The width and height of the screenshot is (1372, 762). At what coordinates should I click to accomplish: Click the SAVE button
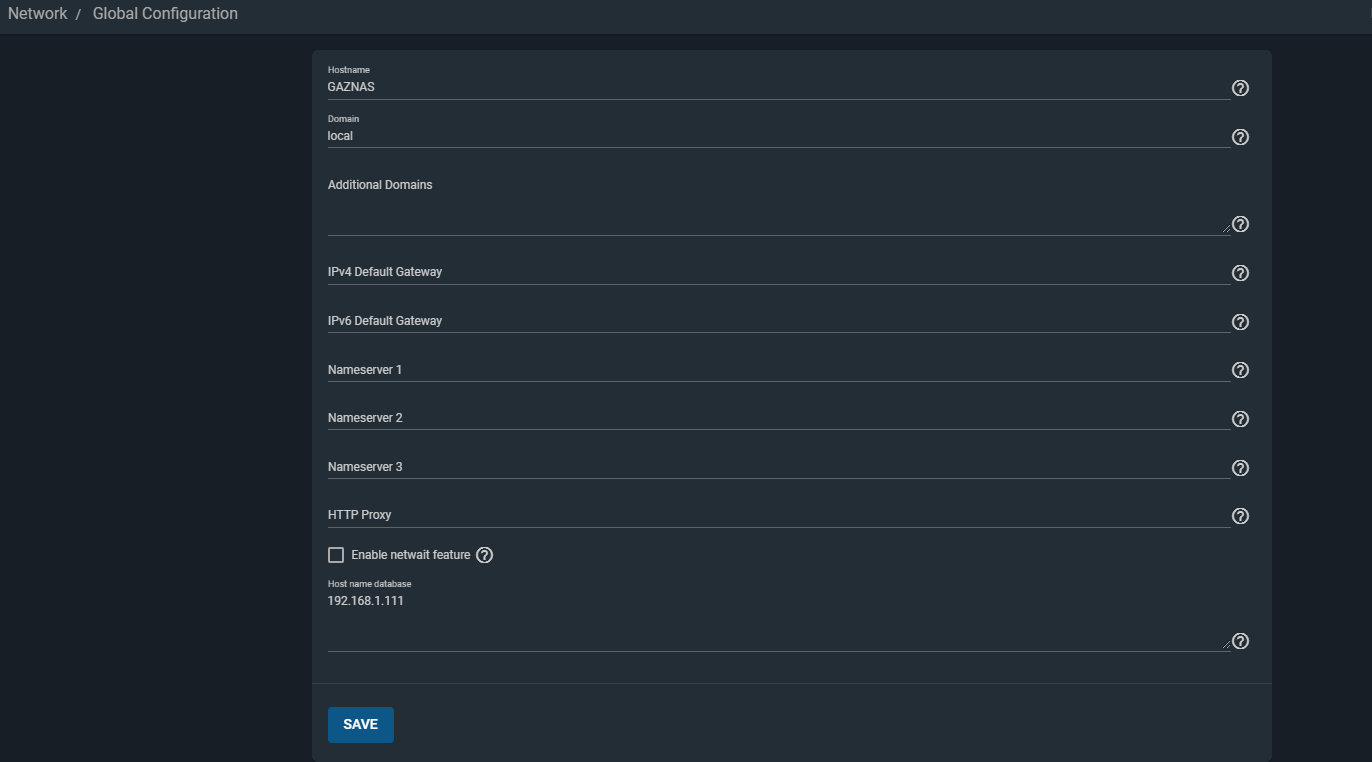point(360,725)
